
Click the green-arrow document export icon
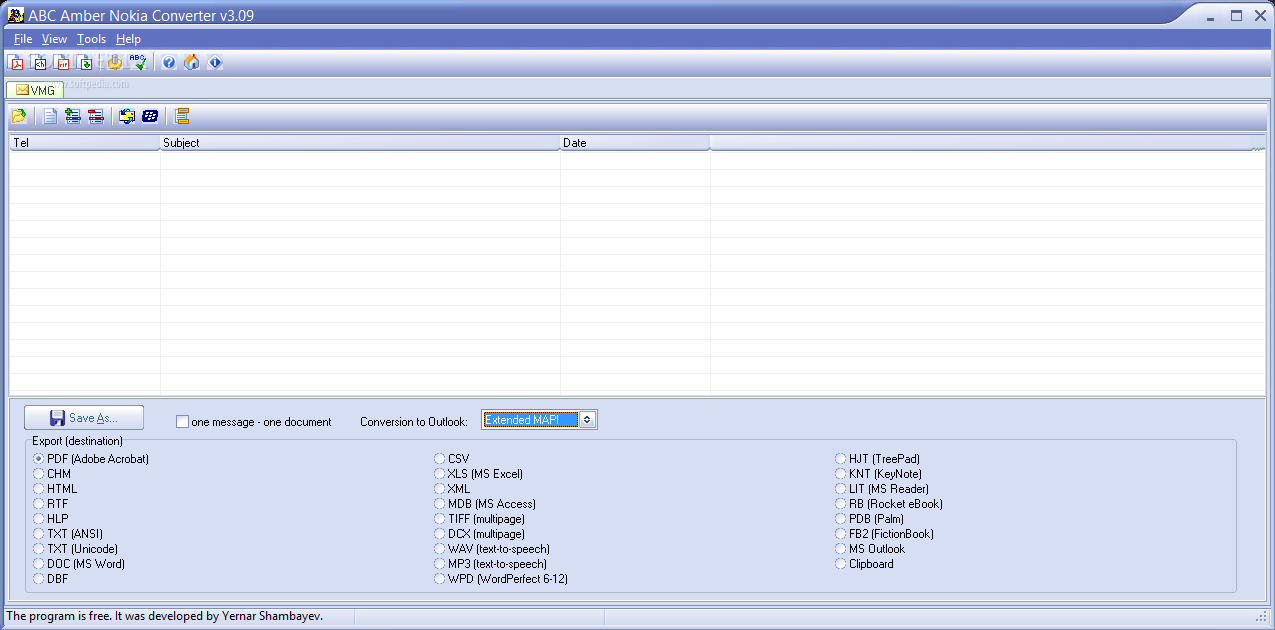tap(85, 62)
